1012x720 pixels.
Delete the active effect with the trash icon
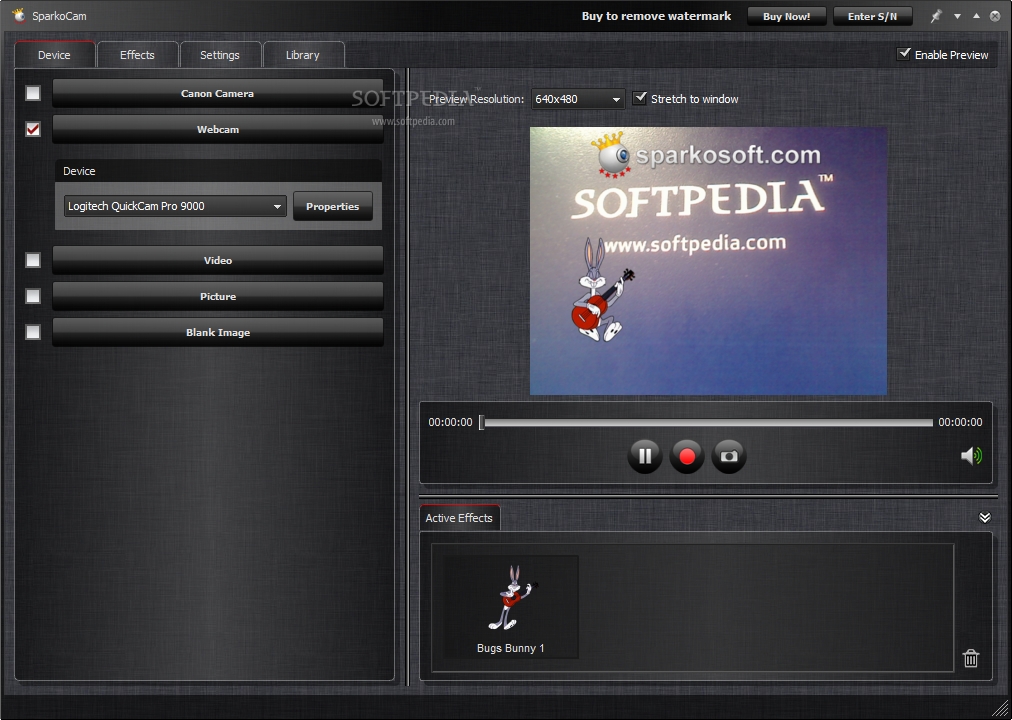[970, 658]
